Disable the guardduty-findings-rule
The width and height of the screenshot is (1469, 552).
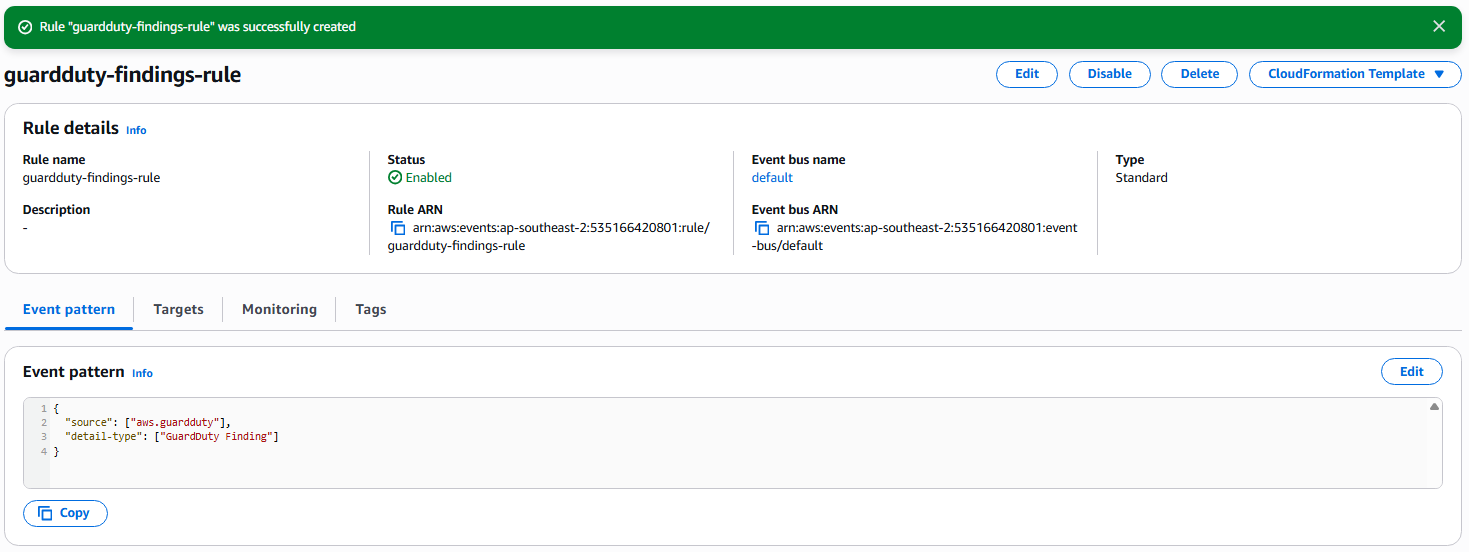pos(1110,74)
